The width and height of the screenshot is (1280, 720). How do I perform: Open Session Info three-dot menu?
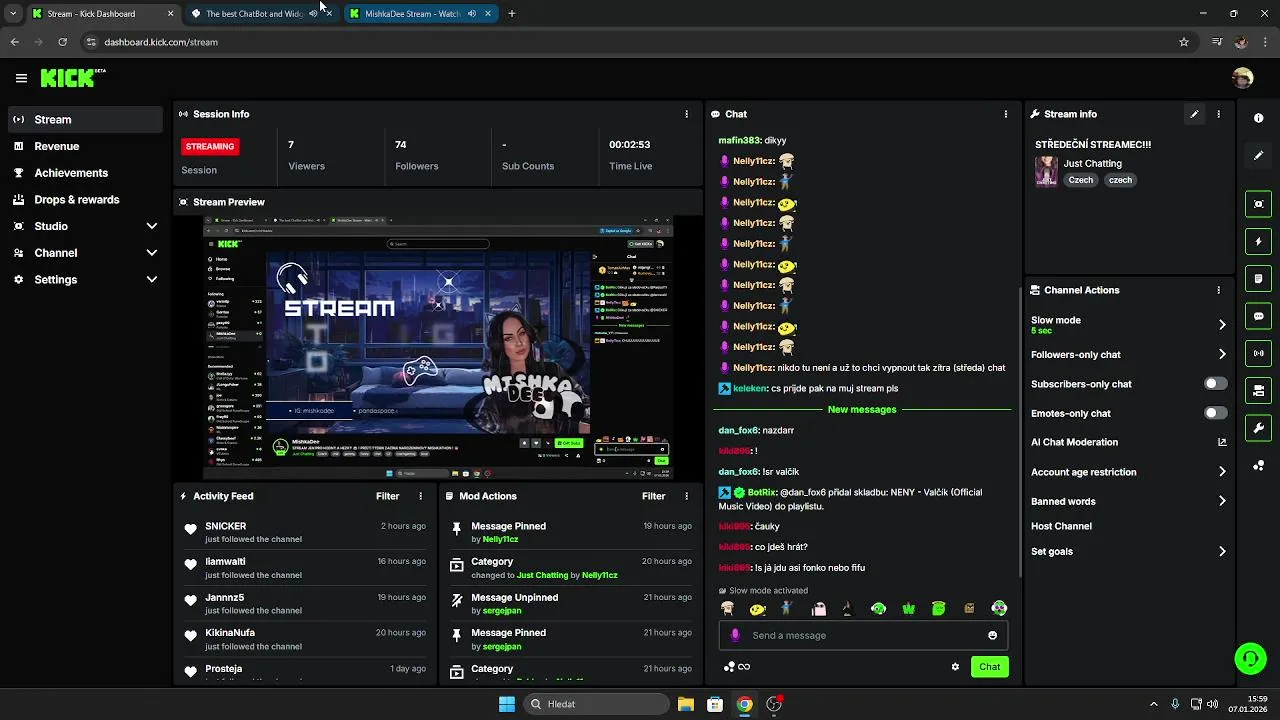(686, 114)
